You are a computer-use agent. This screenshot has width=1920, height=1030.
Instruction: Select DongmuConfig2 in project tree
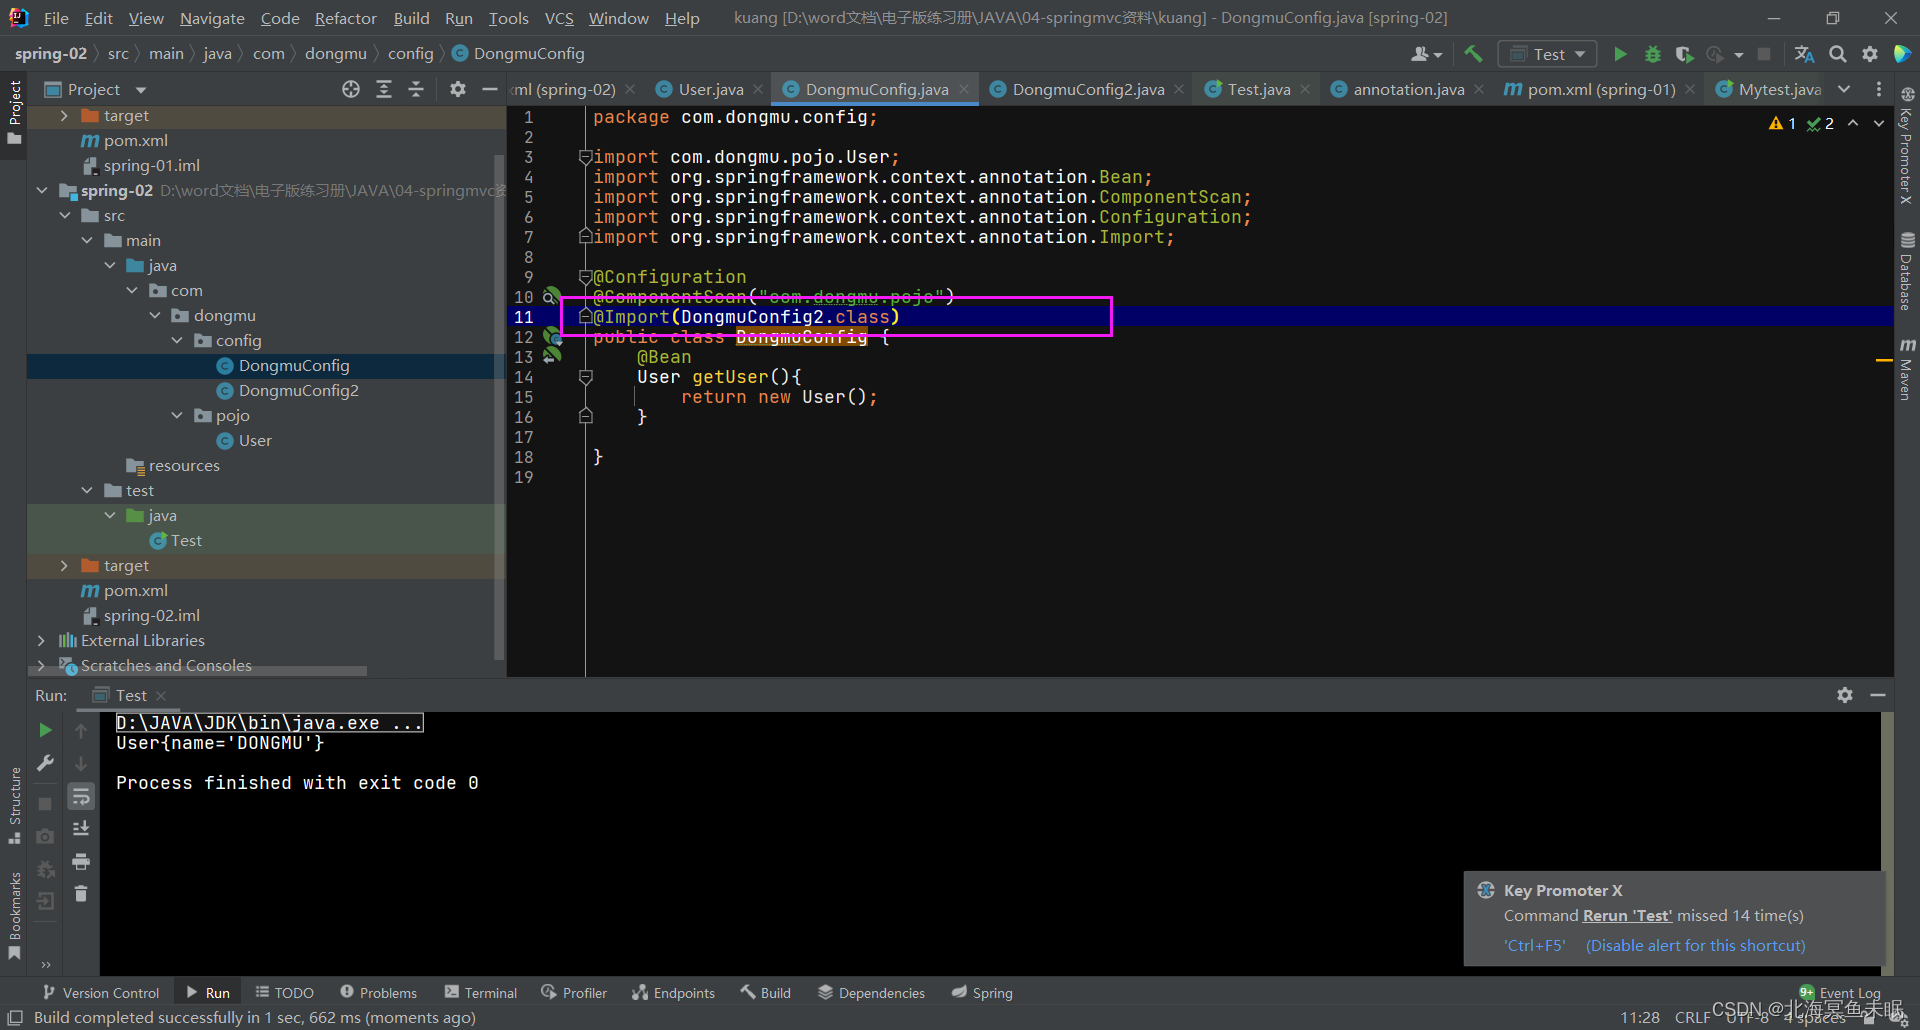[298, 390]
